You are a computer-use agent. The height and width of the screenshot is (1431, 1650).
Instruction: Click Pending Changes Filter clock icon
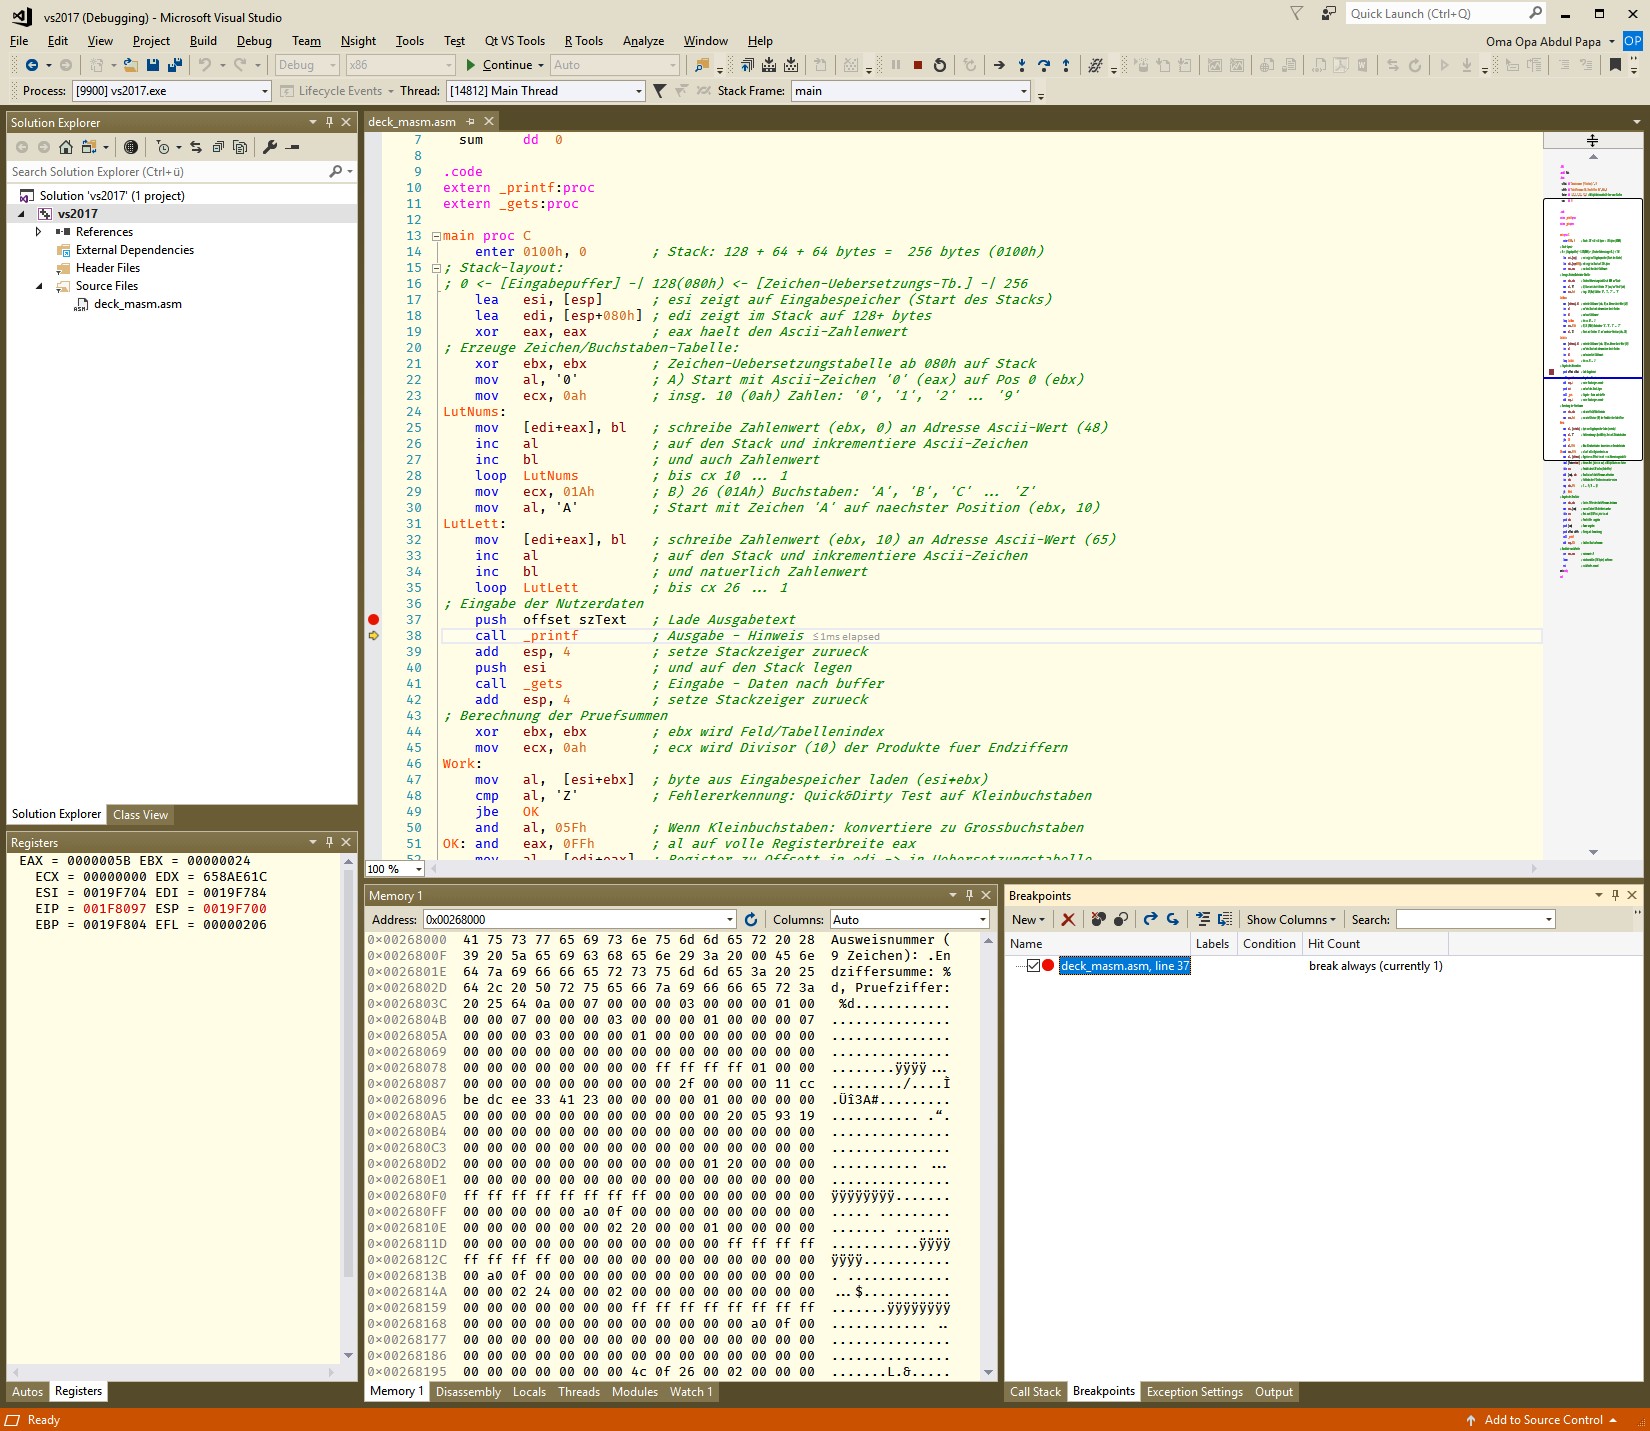click(x=163, y=147)
